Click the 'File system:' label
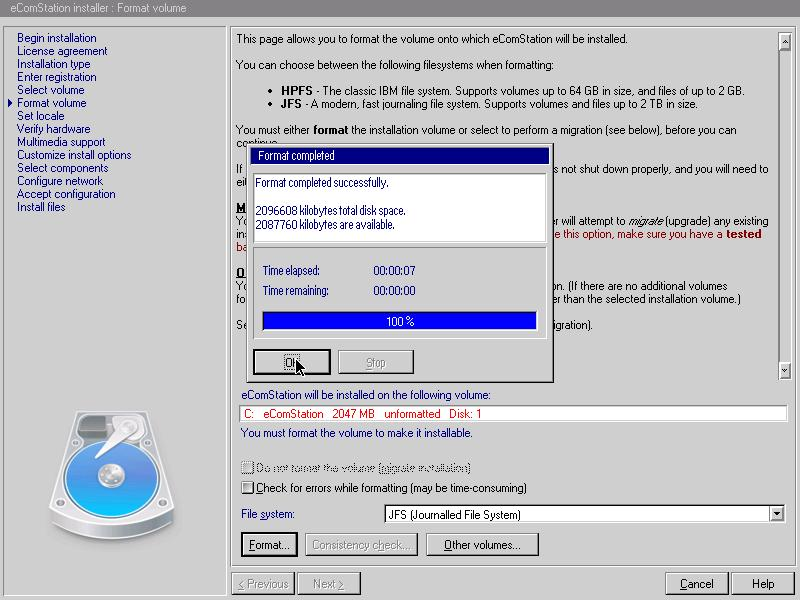 (x=268, y=514)
